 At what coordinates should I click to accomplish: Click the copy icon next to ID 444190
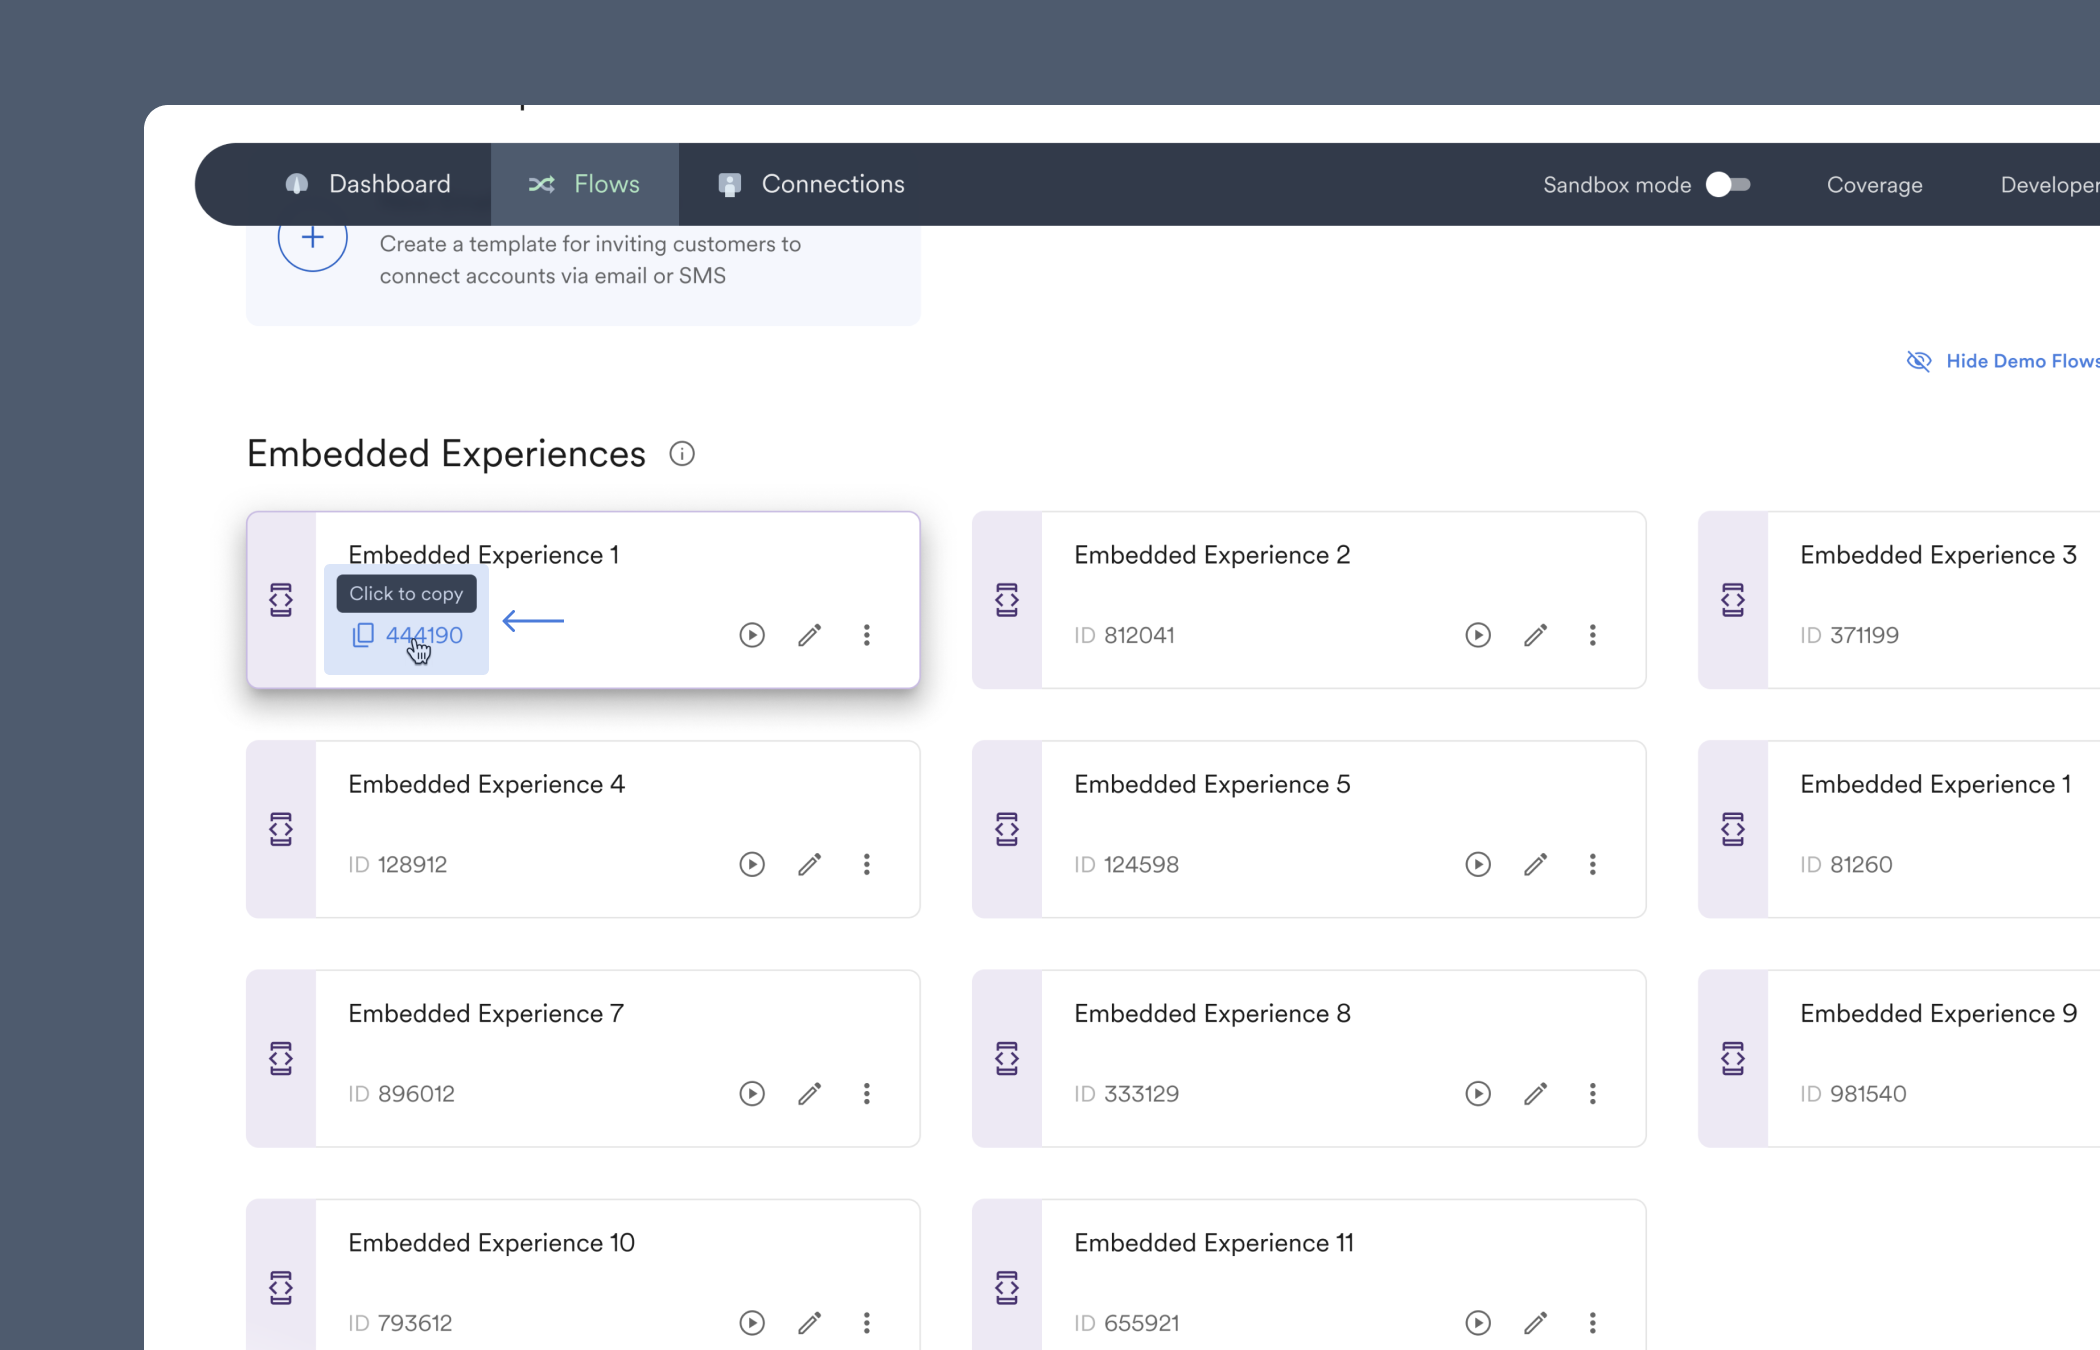click(x=362, y=635)
